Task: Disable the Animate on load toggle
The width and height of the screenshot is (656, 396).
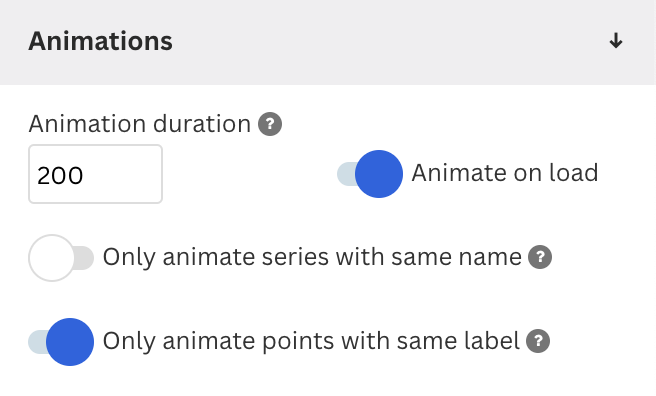Action: coord(370,174)
